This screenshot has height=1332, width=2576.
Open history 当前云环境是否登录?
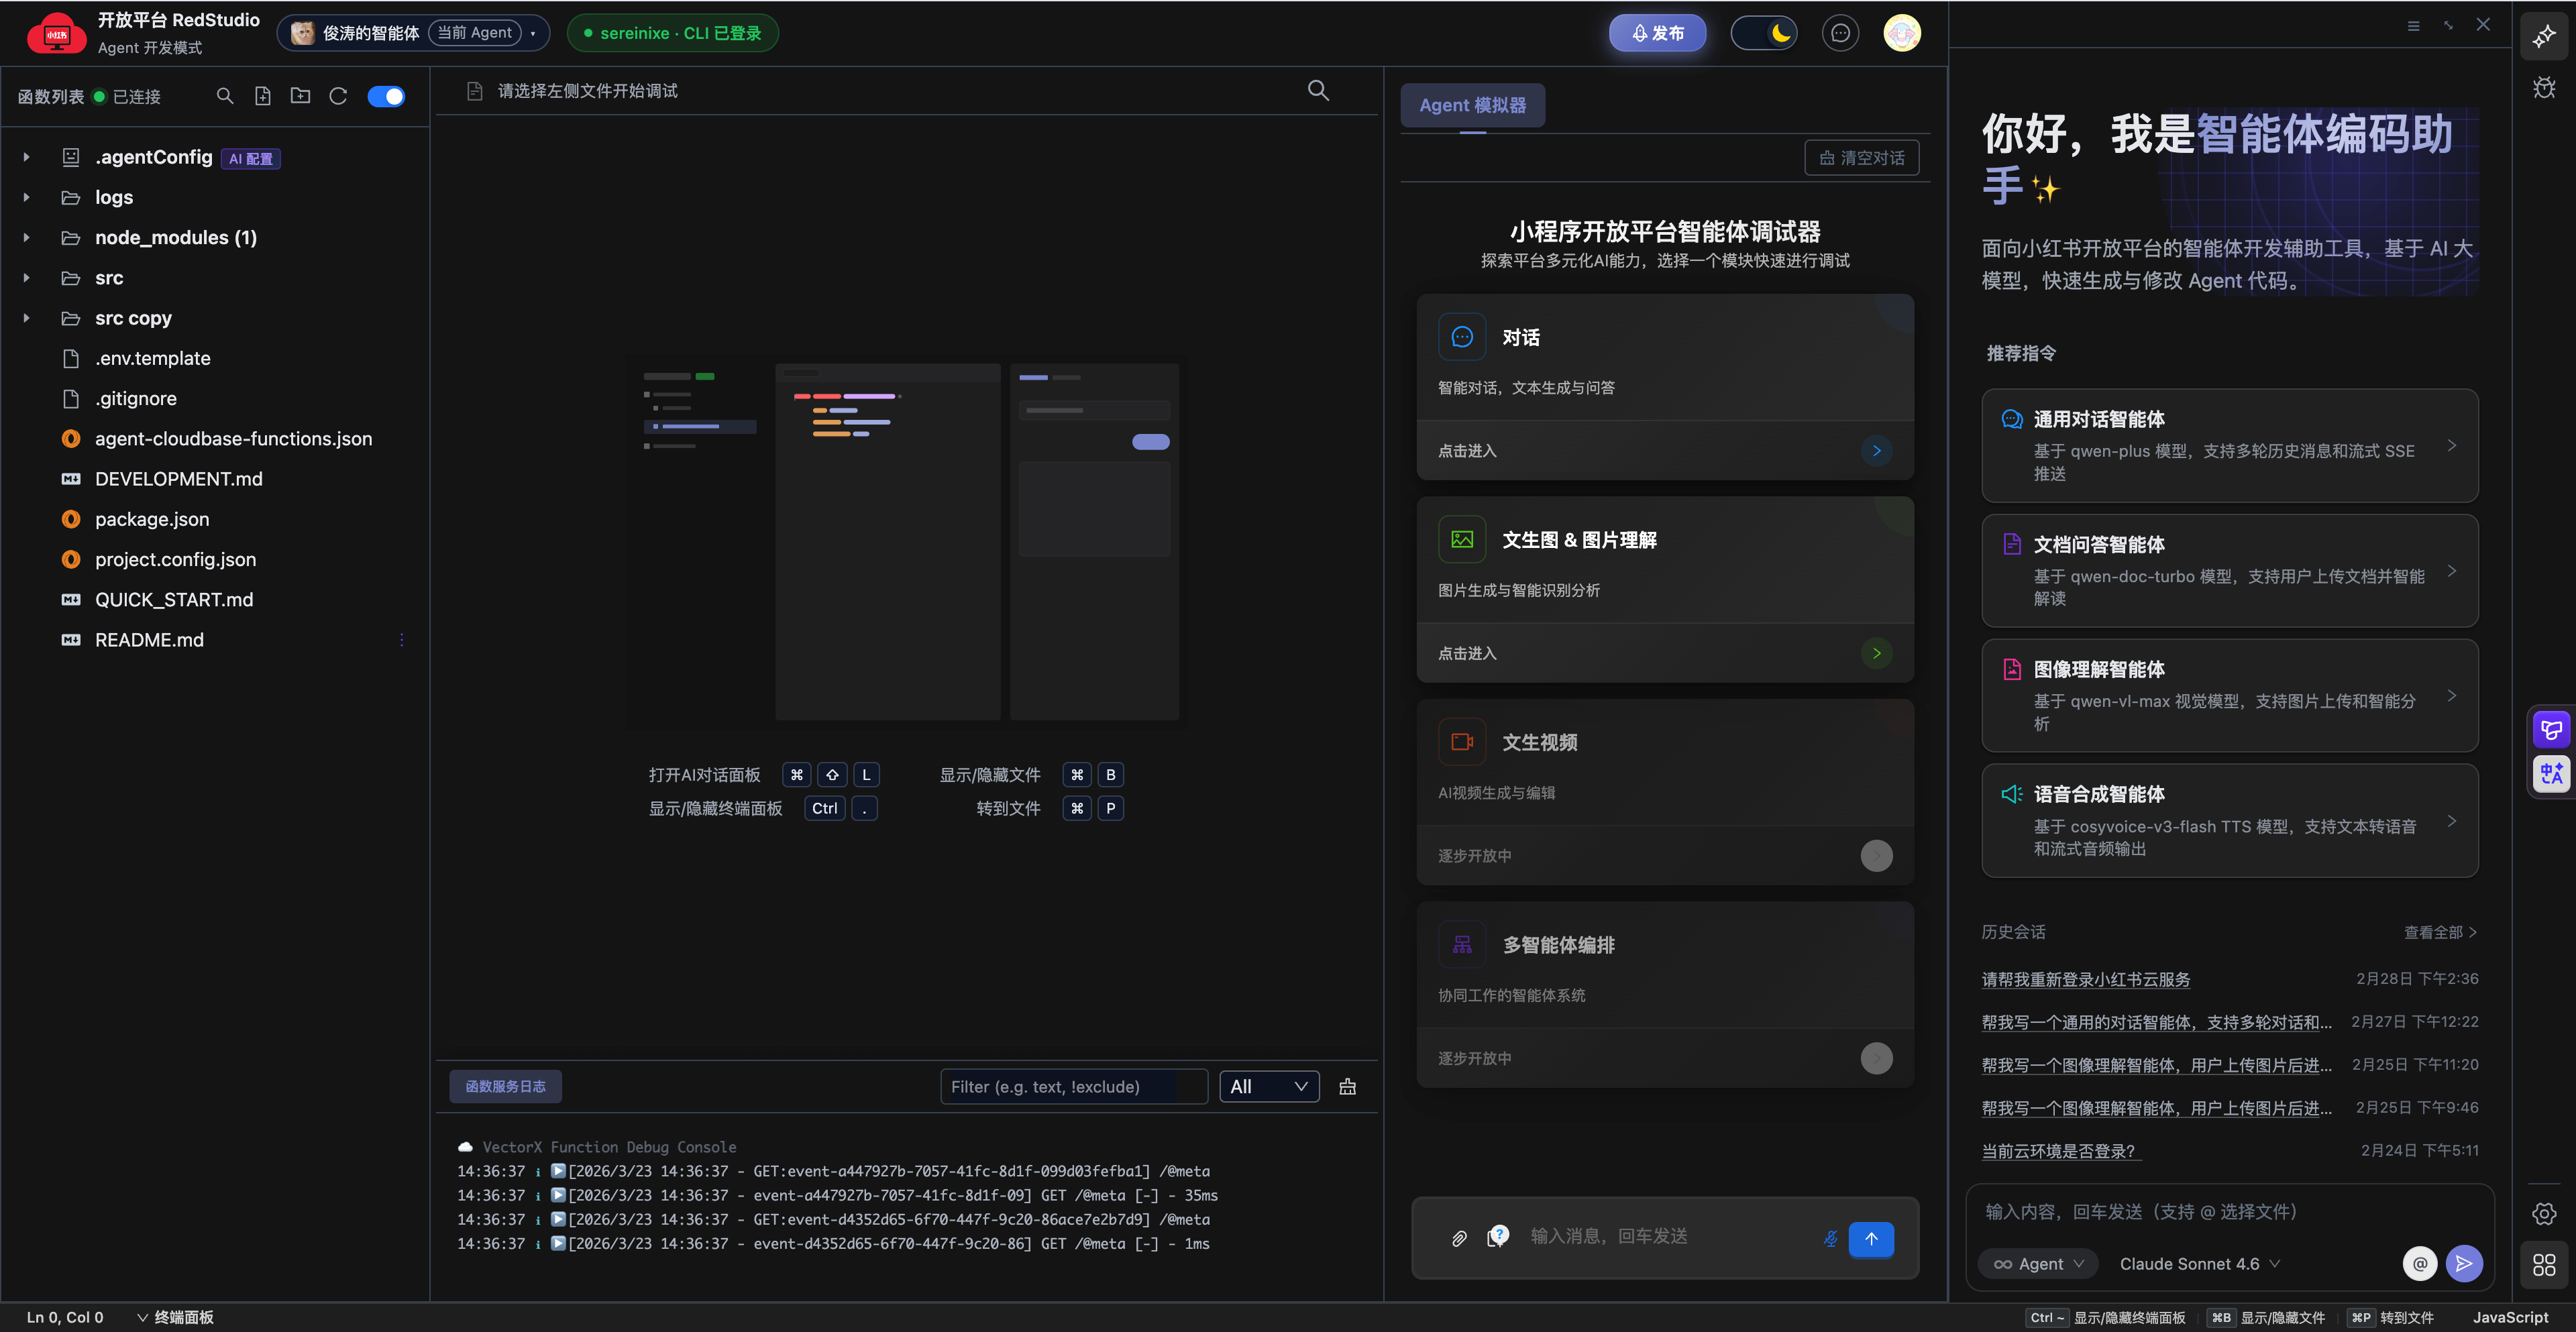[2061, 1151]
